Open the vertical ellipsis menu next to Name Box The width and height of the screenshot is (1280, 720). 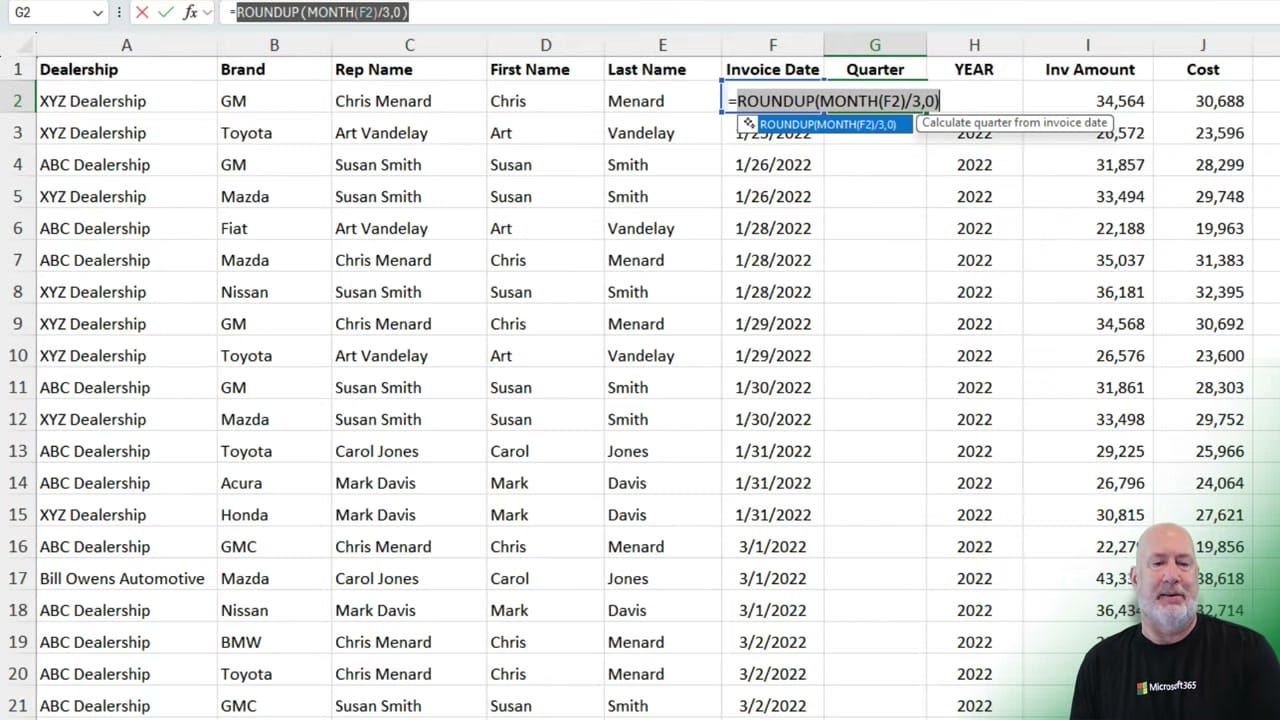pyautogui.click(x=118, y=12)
